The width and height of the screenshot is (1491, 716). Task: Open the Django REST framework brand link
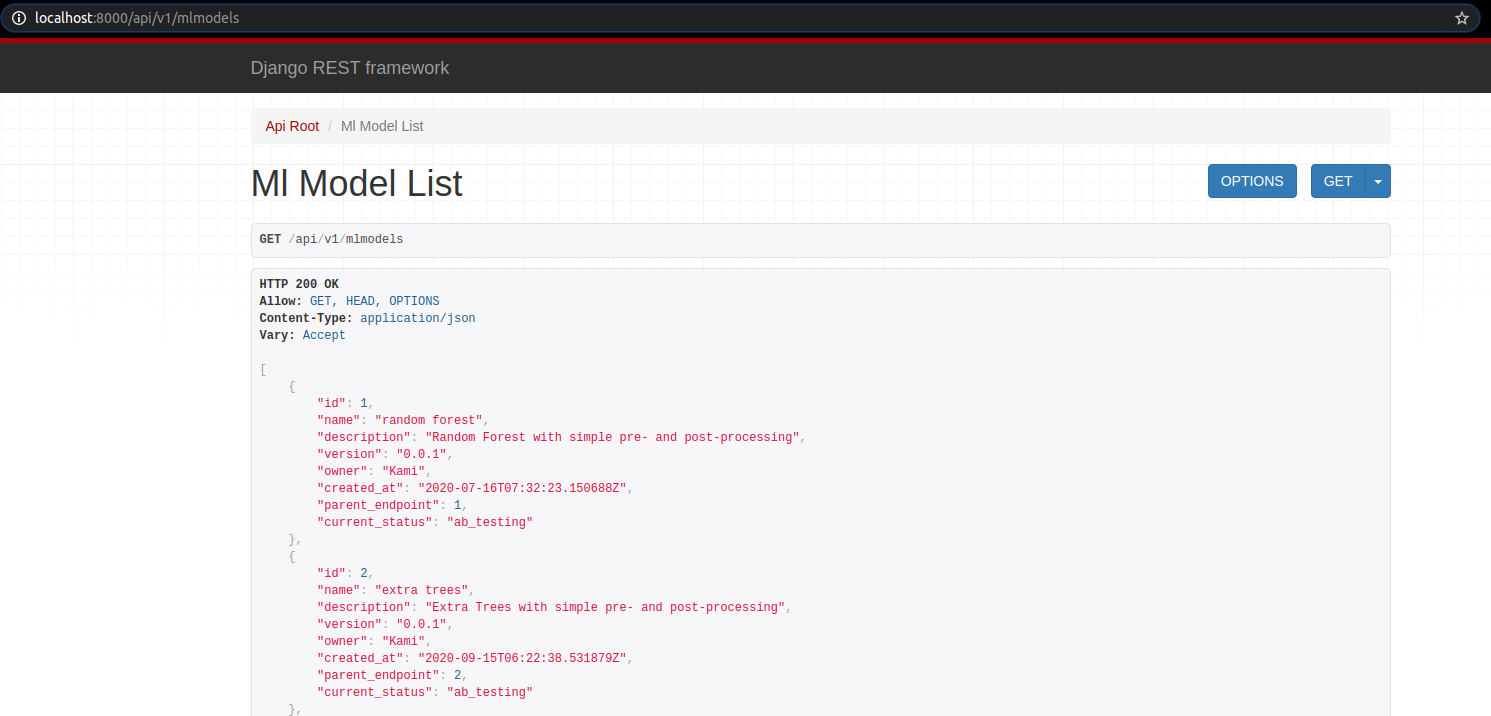[350, 68]
